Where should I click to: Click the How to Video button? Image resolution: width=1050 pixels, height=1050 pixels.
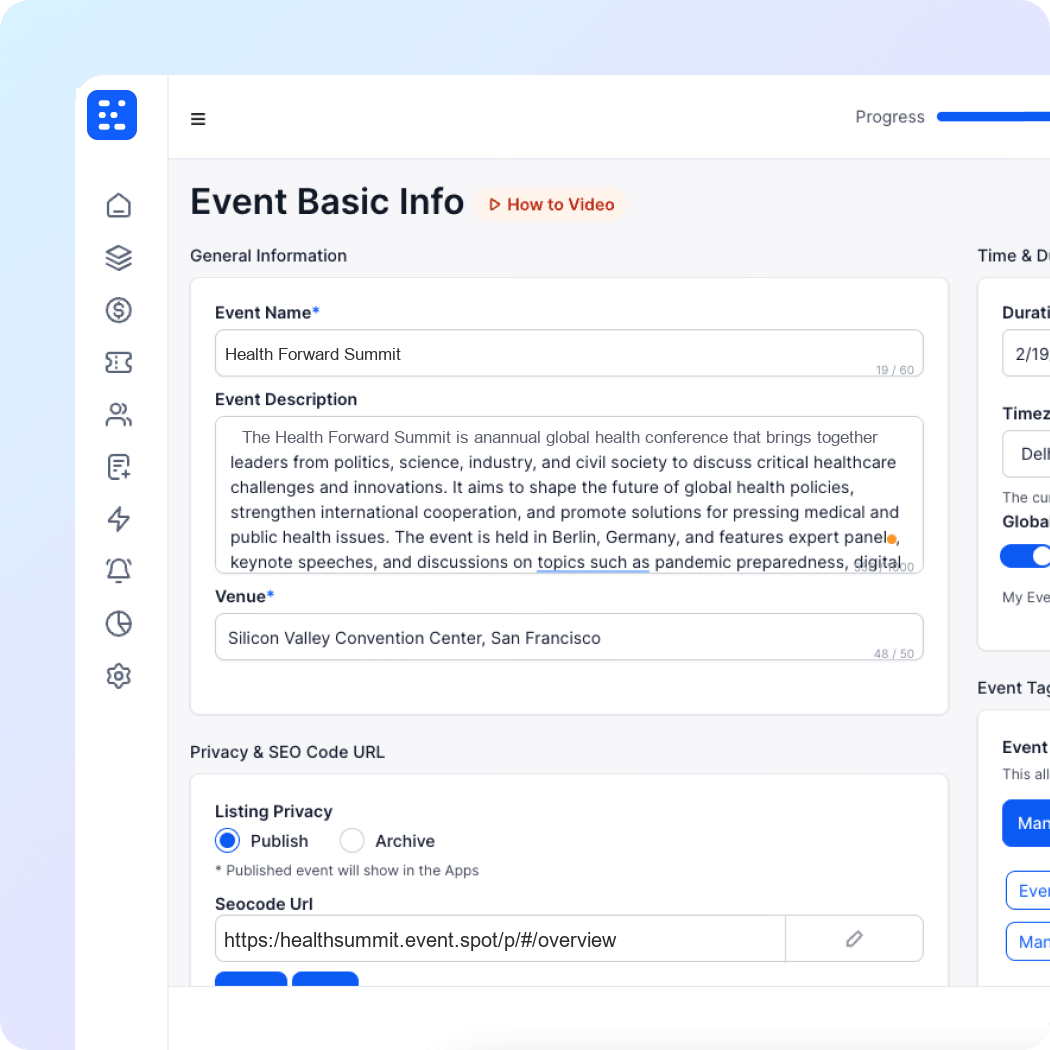tap(550, 205)
